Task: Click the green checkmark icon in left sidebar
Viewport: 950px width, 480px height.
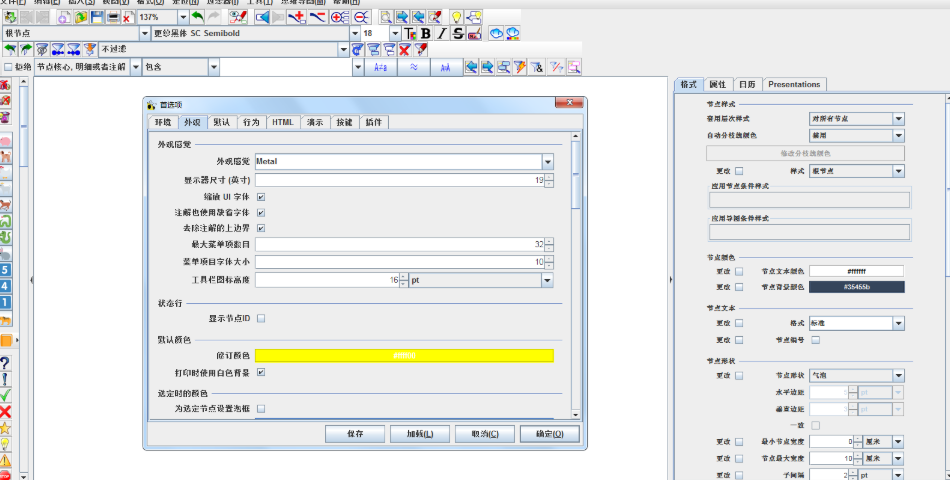Action: click(6, 395)
